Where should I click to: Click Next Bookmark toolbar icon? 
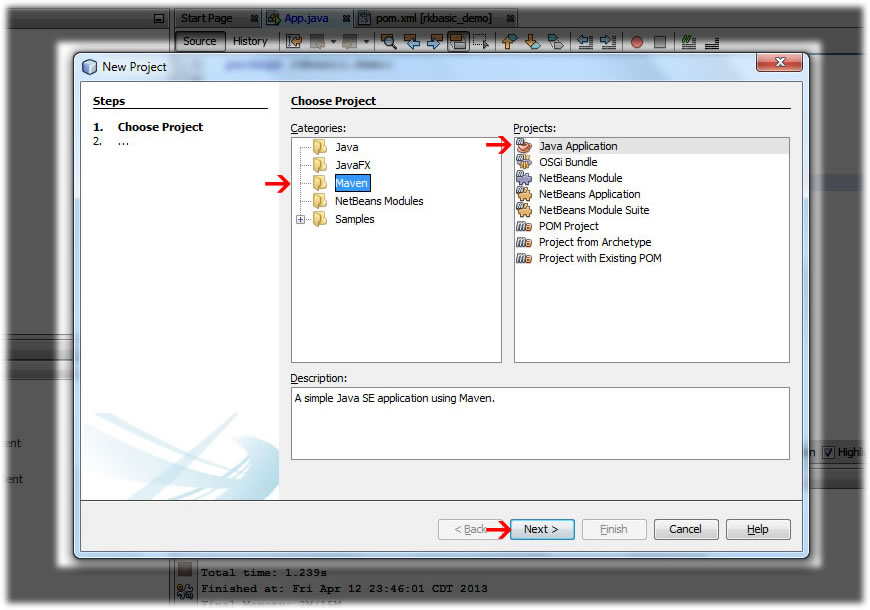coord(533,42)
